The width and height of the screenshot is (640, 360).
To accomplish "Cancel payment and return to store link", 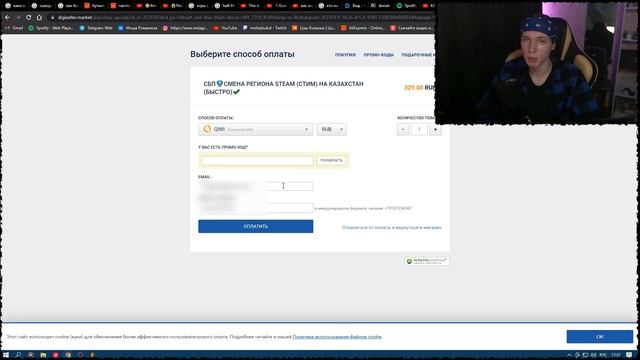I will click(392, 227).
